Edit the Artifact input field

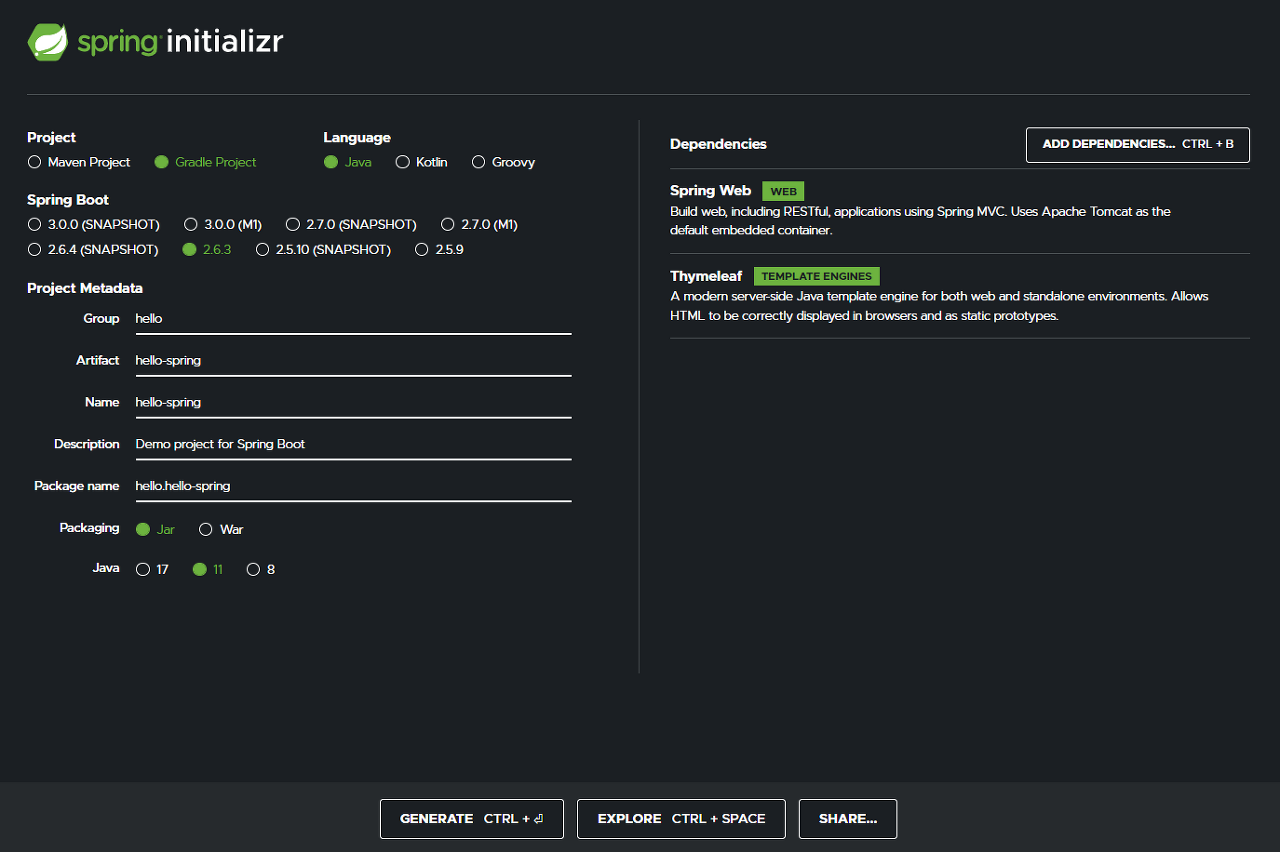(x=353, y=361)
